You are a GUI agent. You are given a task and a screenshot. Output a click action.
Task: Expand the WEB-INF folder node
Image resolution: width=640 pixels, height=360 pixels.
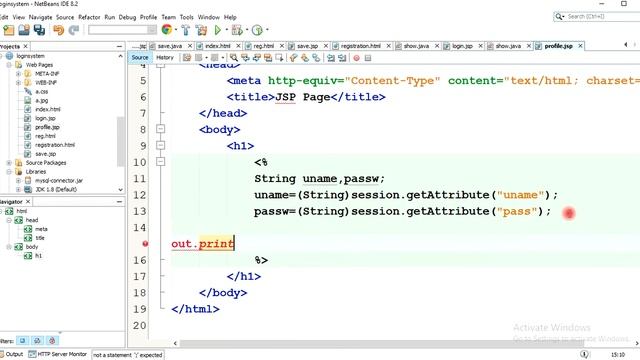[18, 83]
